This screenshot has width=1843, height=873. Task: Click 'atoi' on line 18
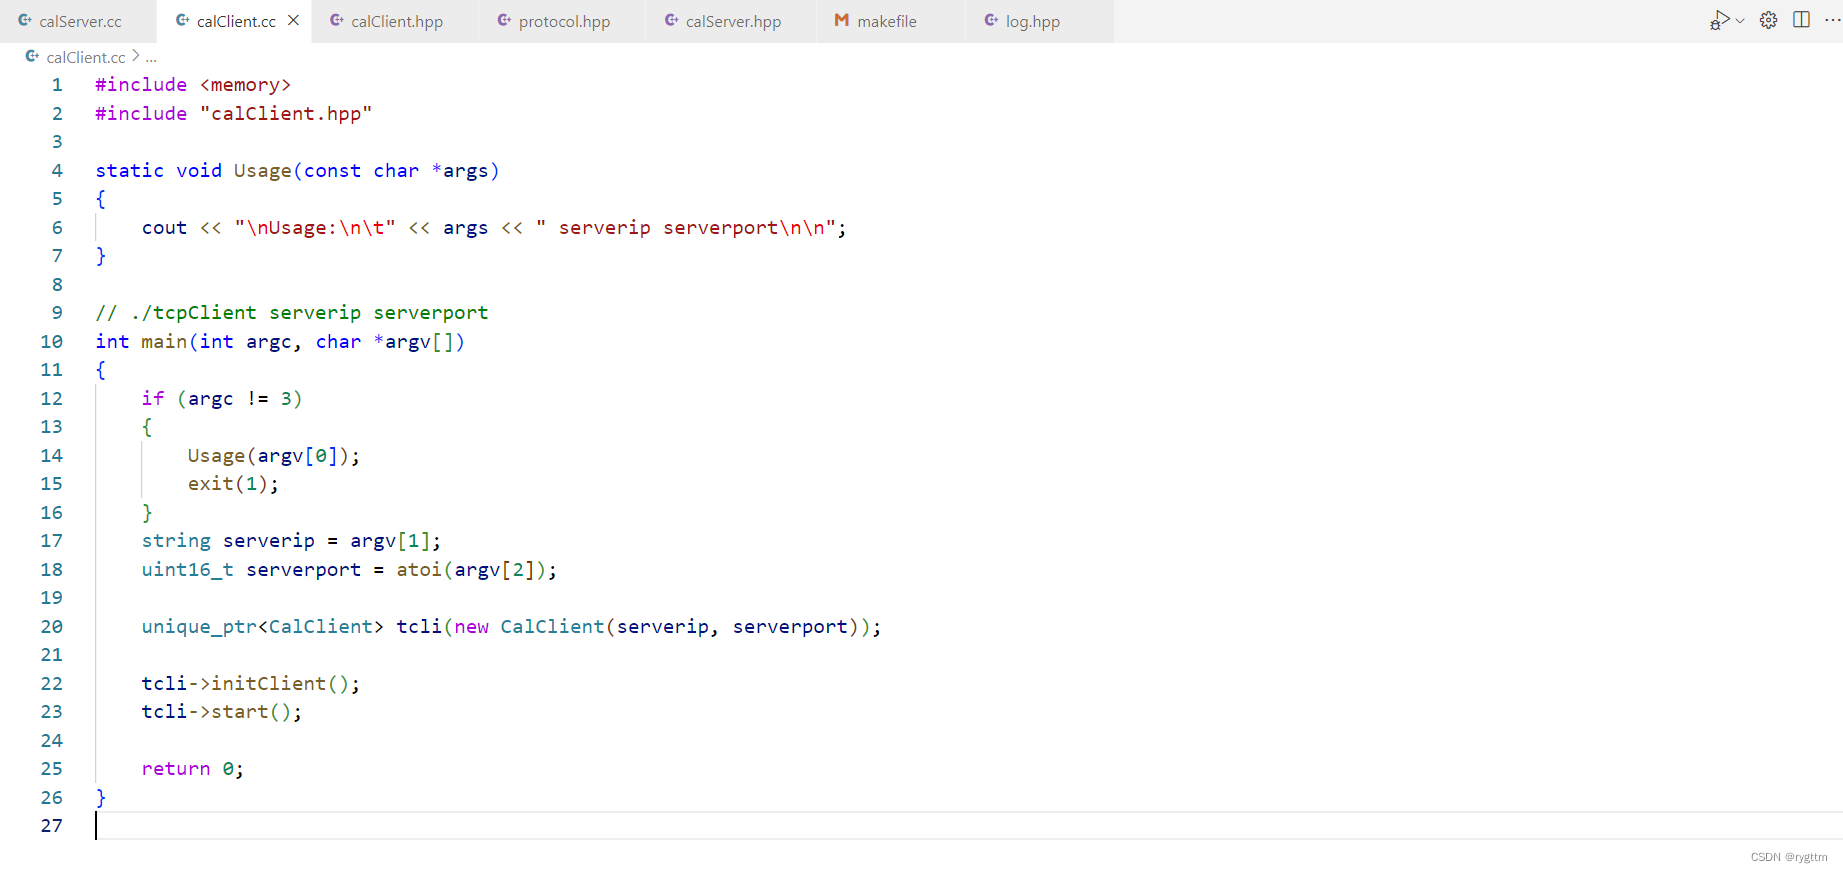click(x=419, y=570)
